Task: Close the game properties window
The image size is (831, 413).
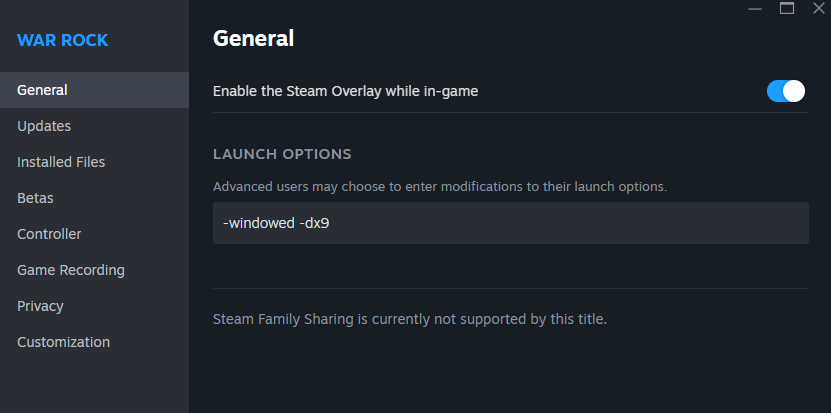Action: 817,8
